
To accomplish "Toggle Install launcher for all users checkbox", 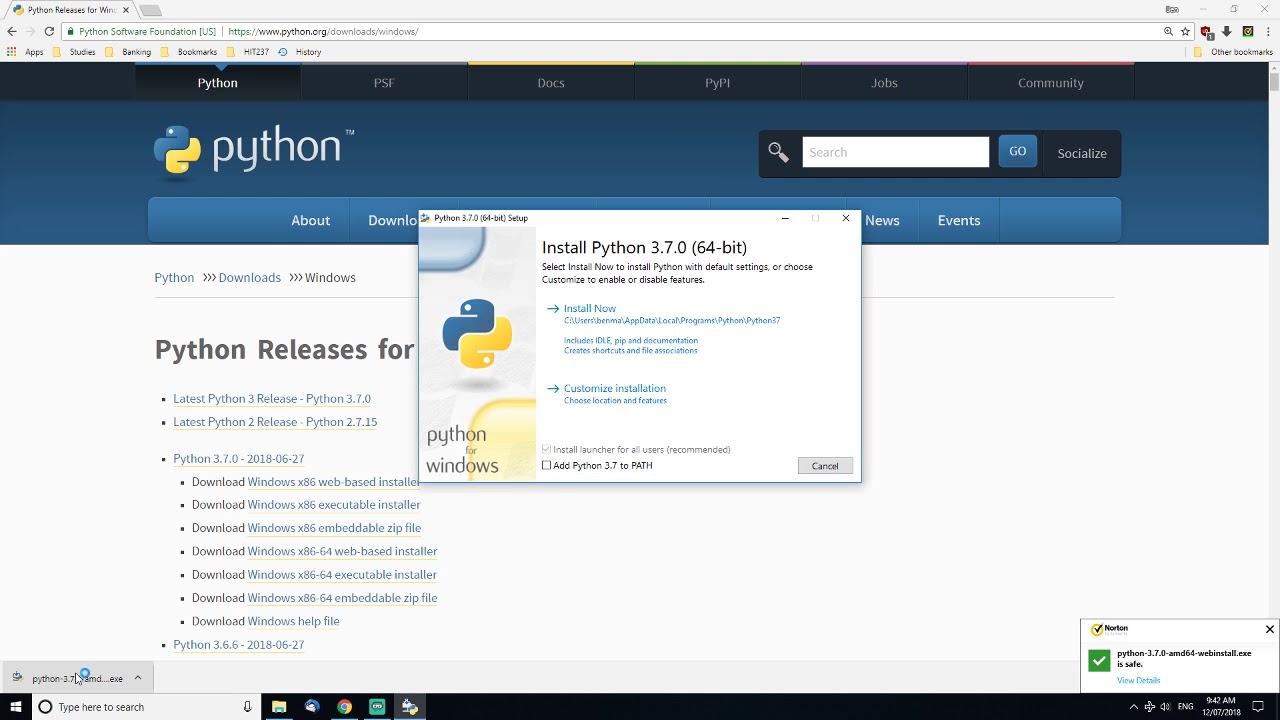I will coord(547,450).
